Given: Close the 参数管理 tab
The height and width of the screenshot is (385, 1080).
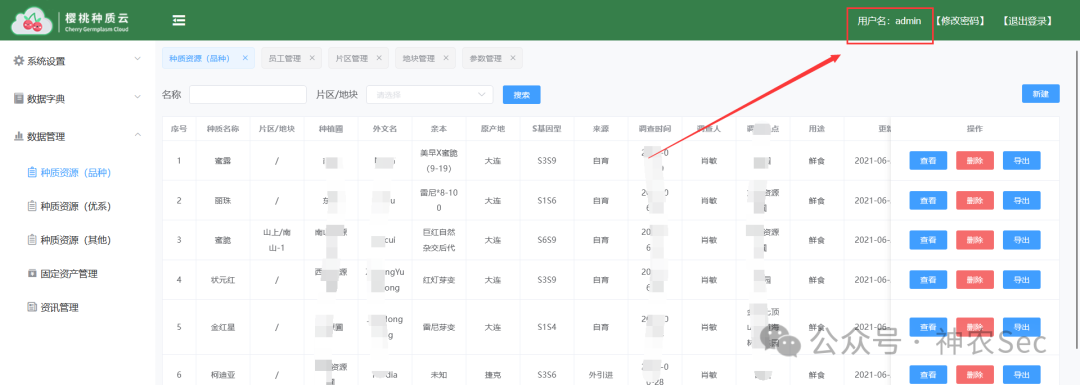Looking at the screenshot, I should coord(512,58).
